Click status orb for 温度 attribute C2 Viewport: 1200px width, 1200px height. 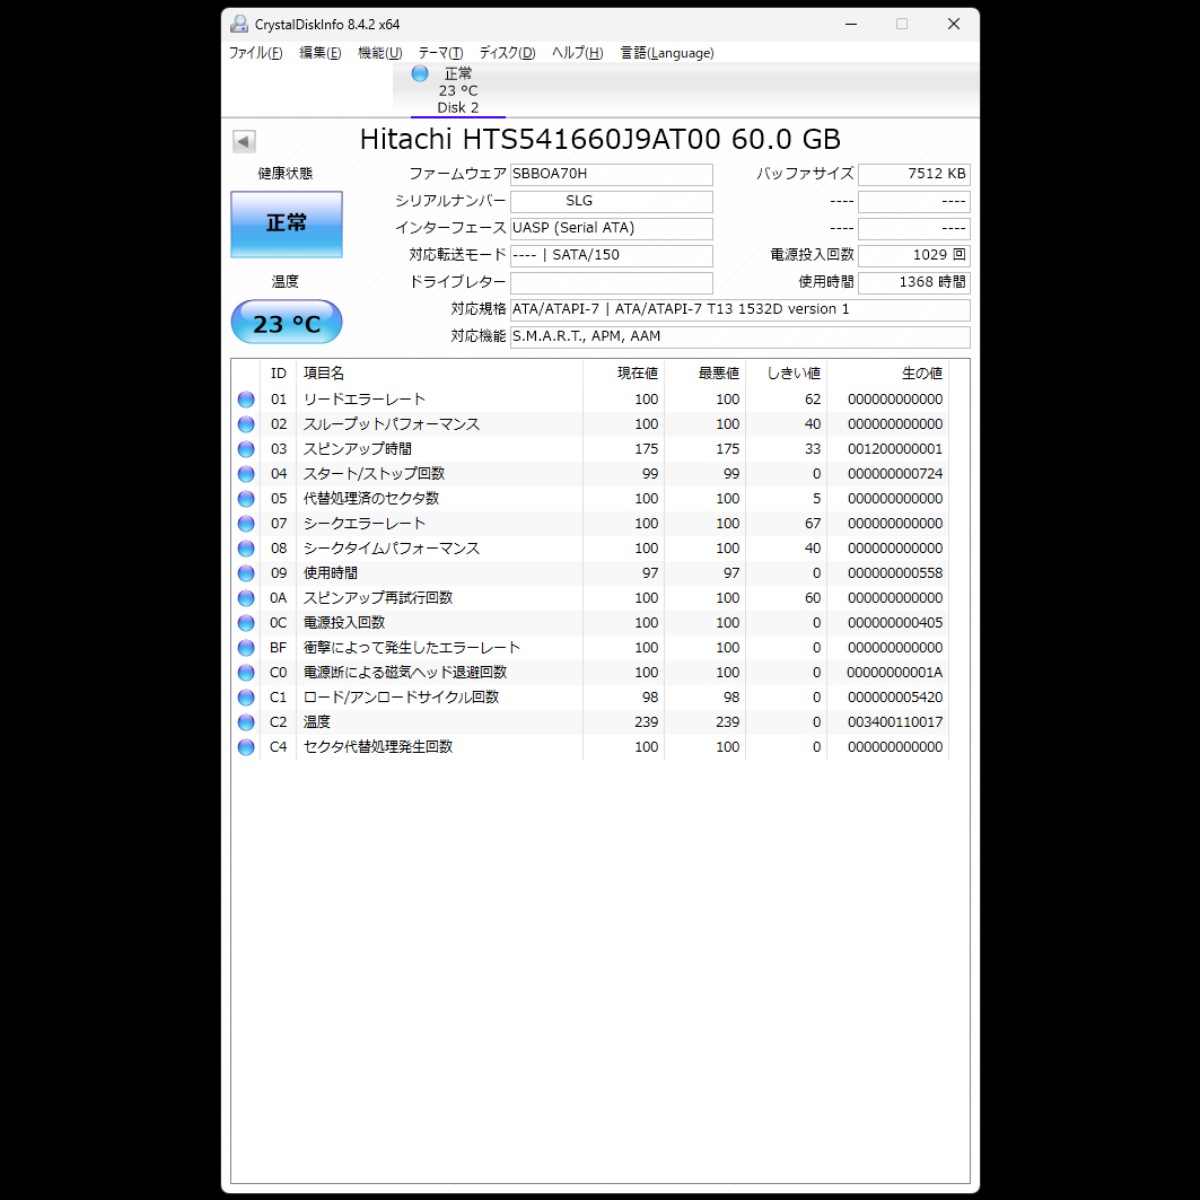(x=246, y=722)
